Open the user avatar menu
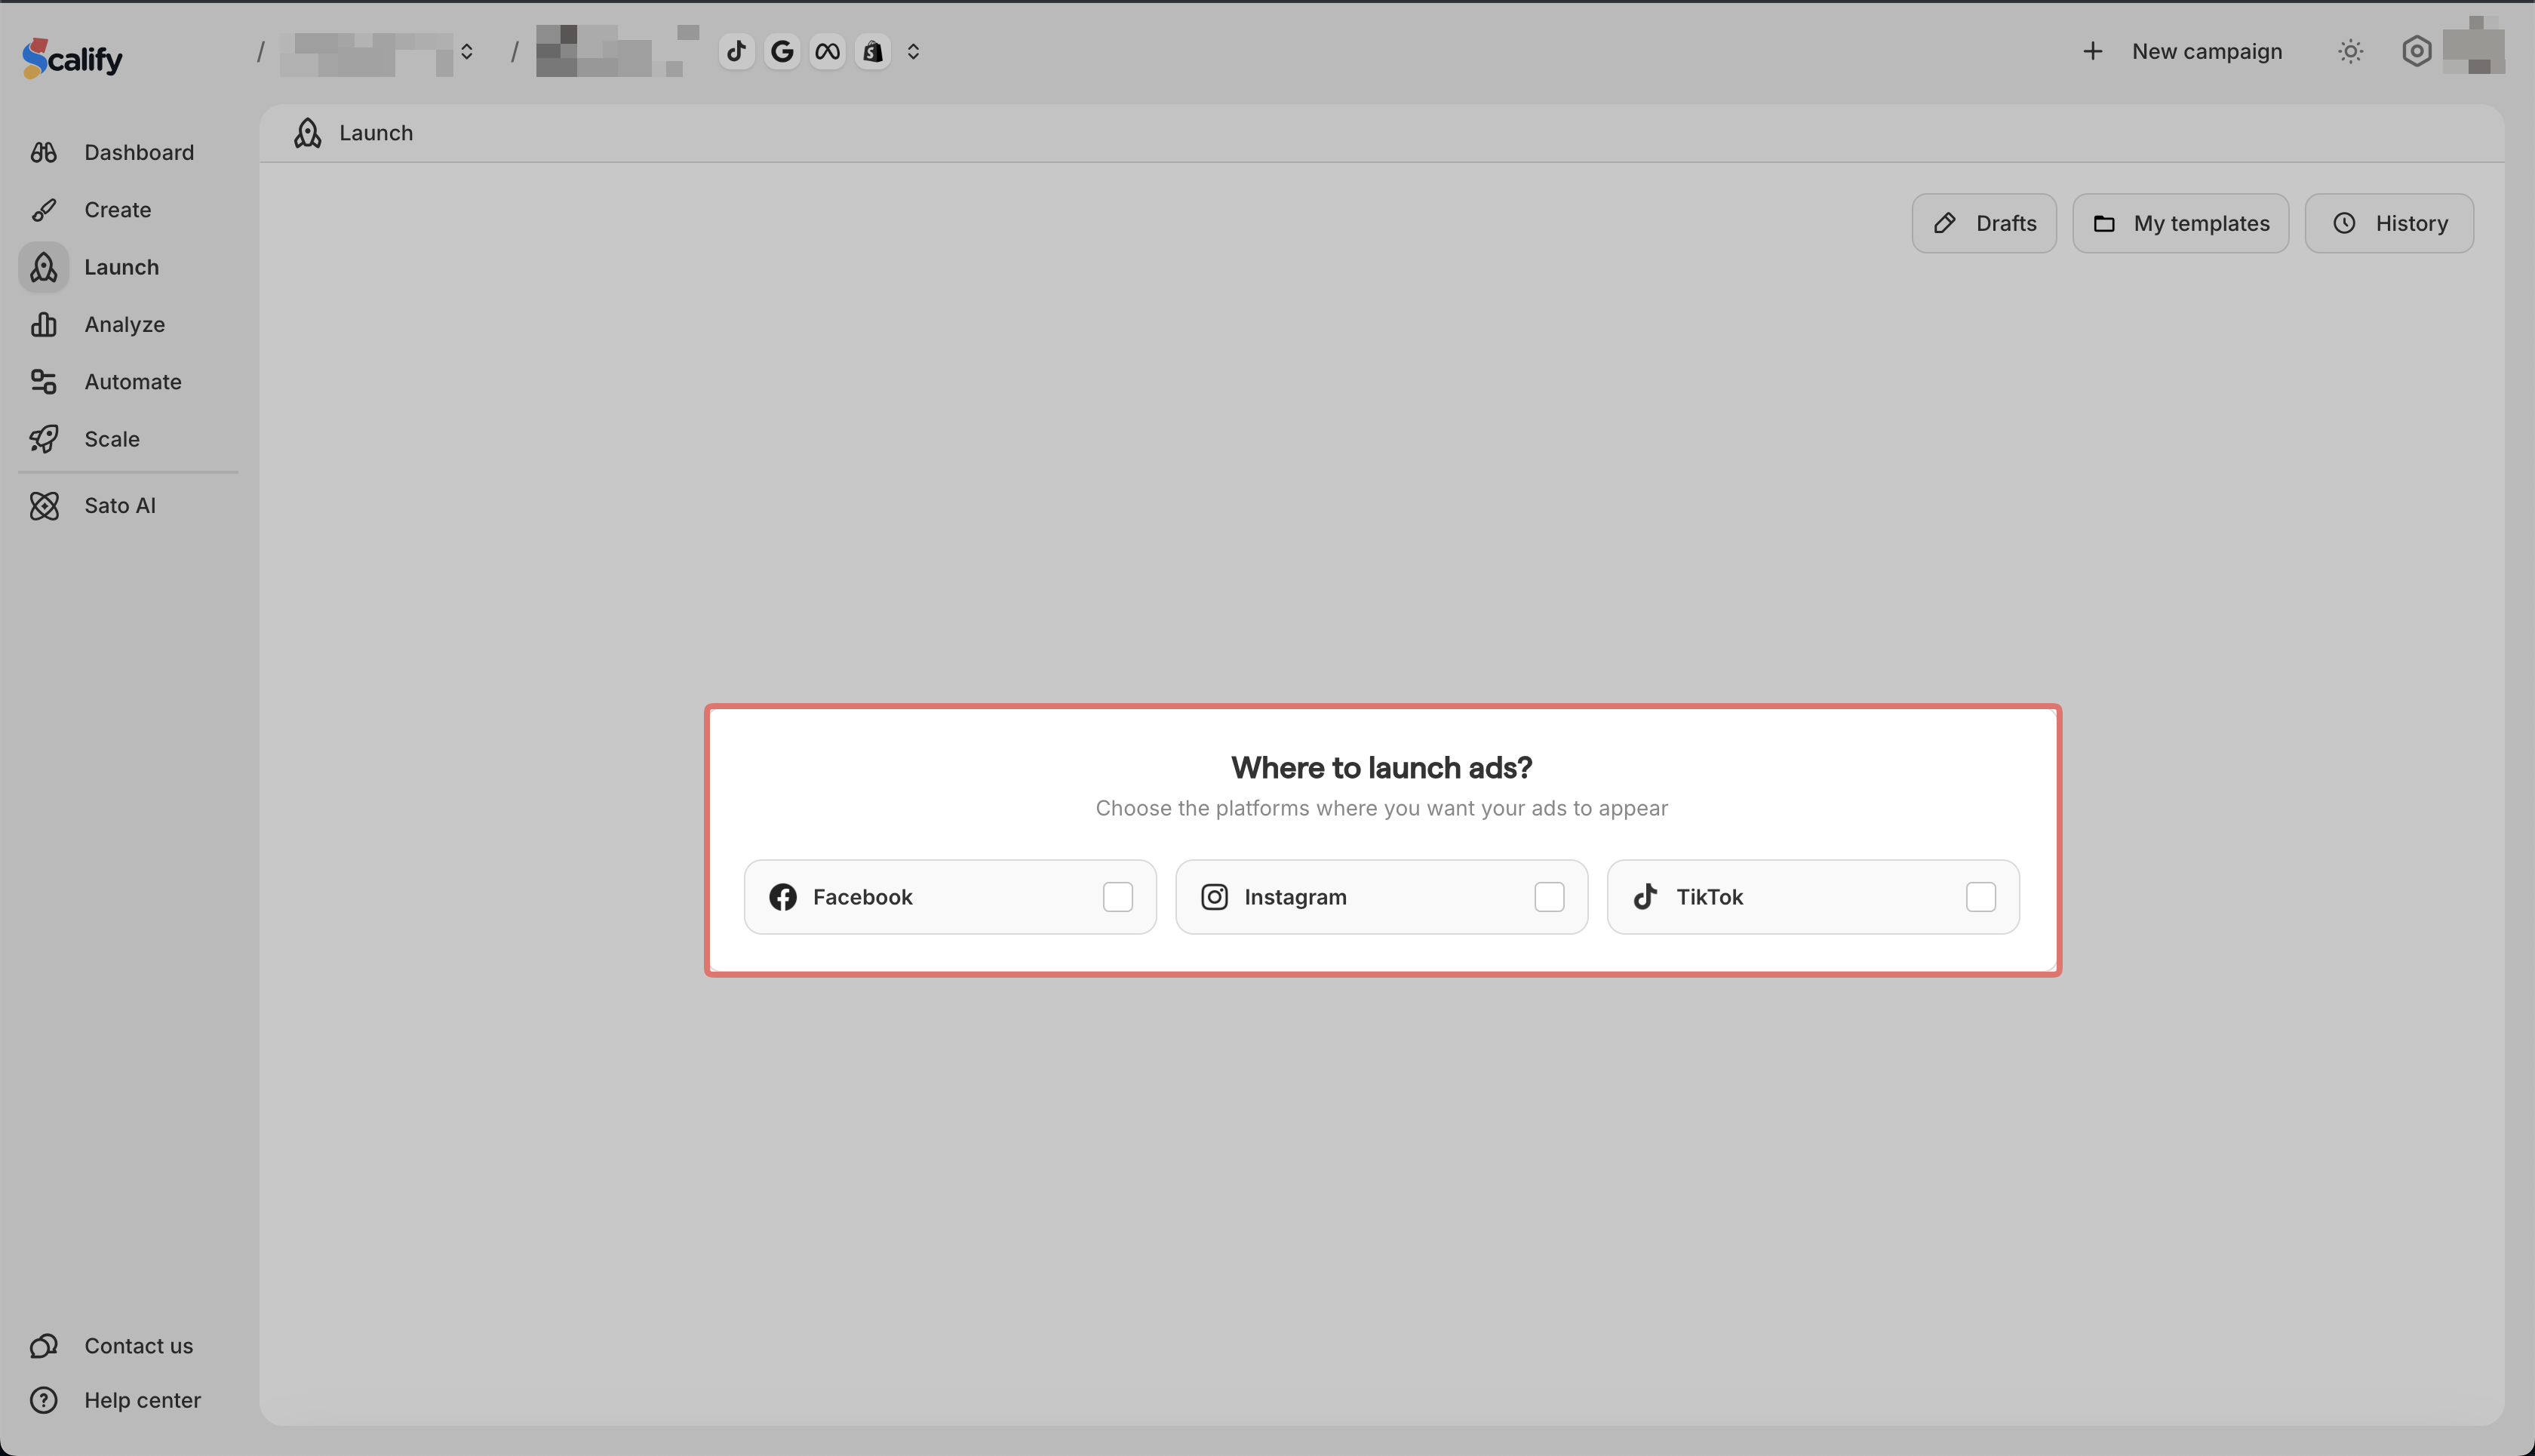 point(2473,47)
